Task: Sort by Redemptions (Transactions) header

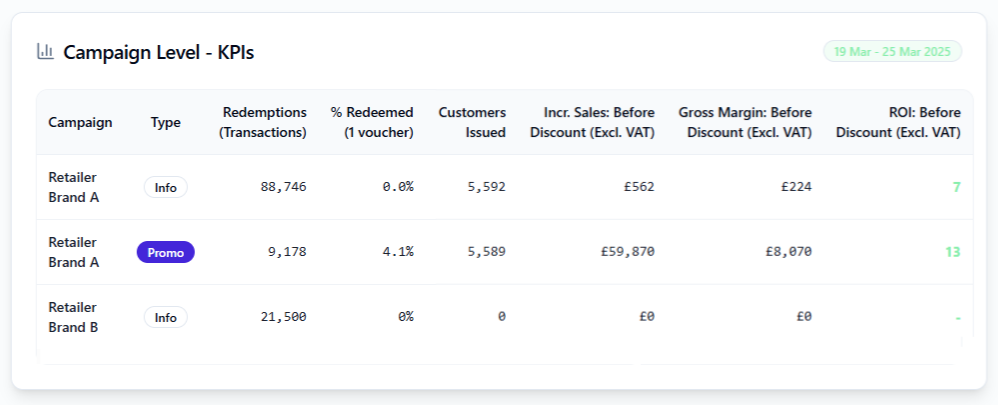Action: [x=264, y=122]
